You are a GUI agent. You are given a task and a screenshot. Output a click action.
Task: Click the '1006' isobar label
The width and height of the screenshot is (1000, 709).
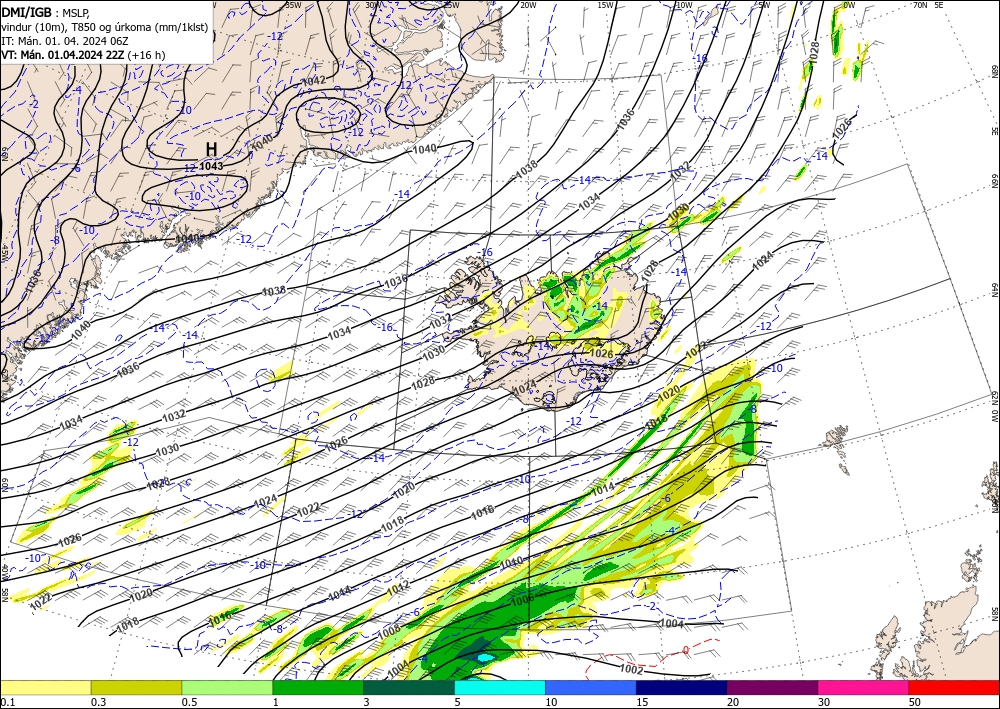pyautogui.click(x=522, y=600)
